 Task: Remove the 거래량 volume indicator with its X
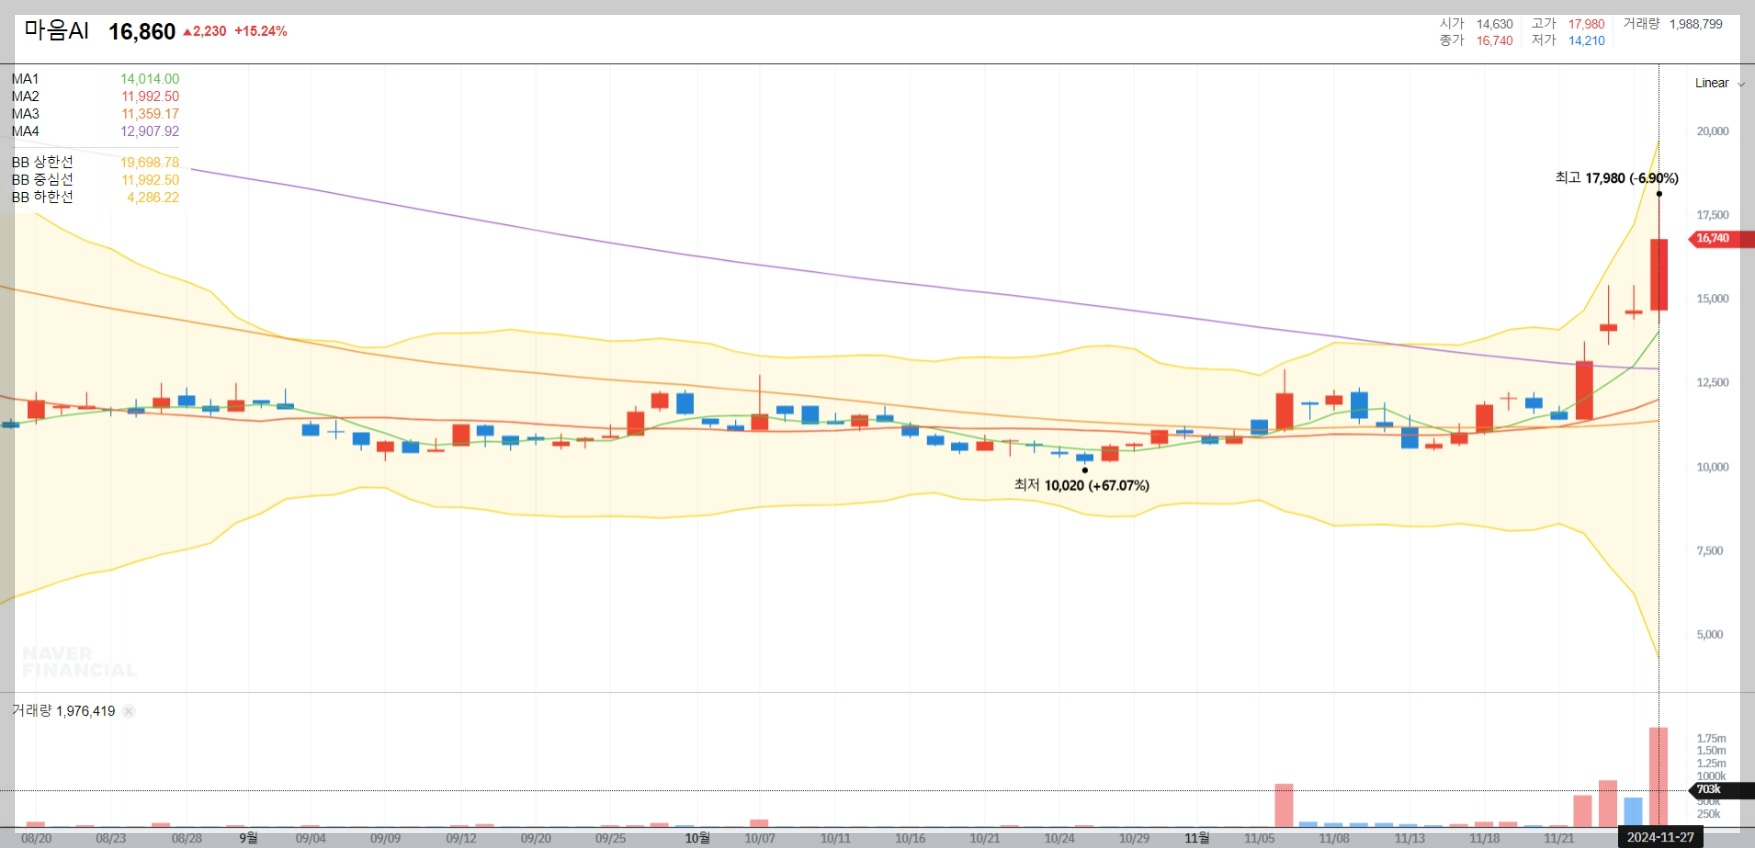[x=129, y=711]
